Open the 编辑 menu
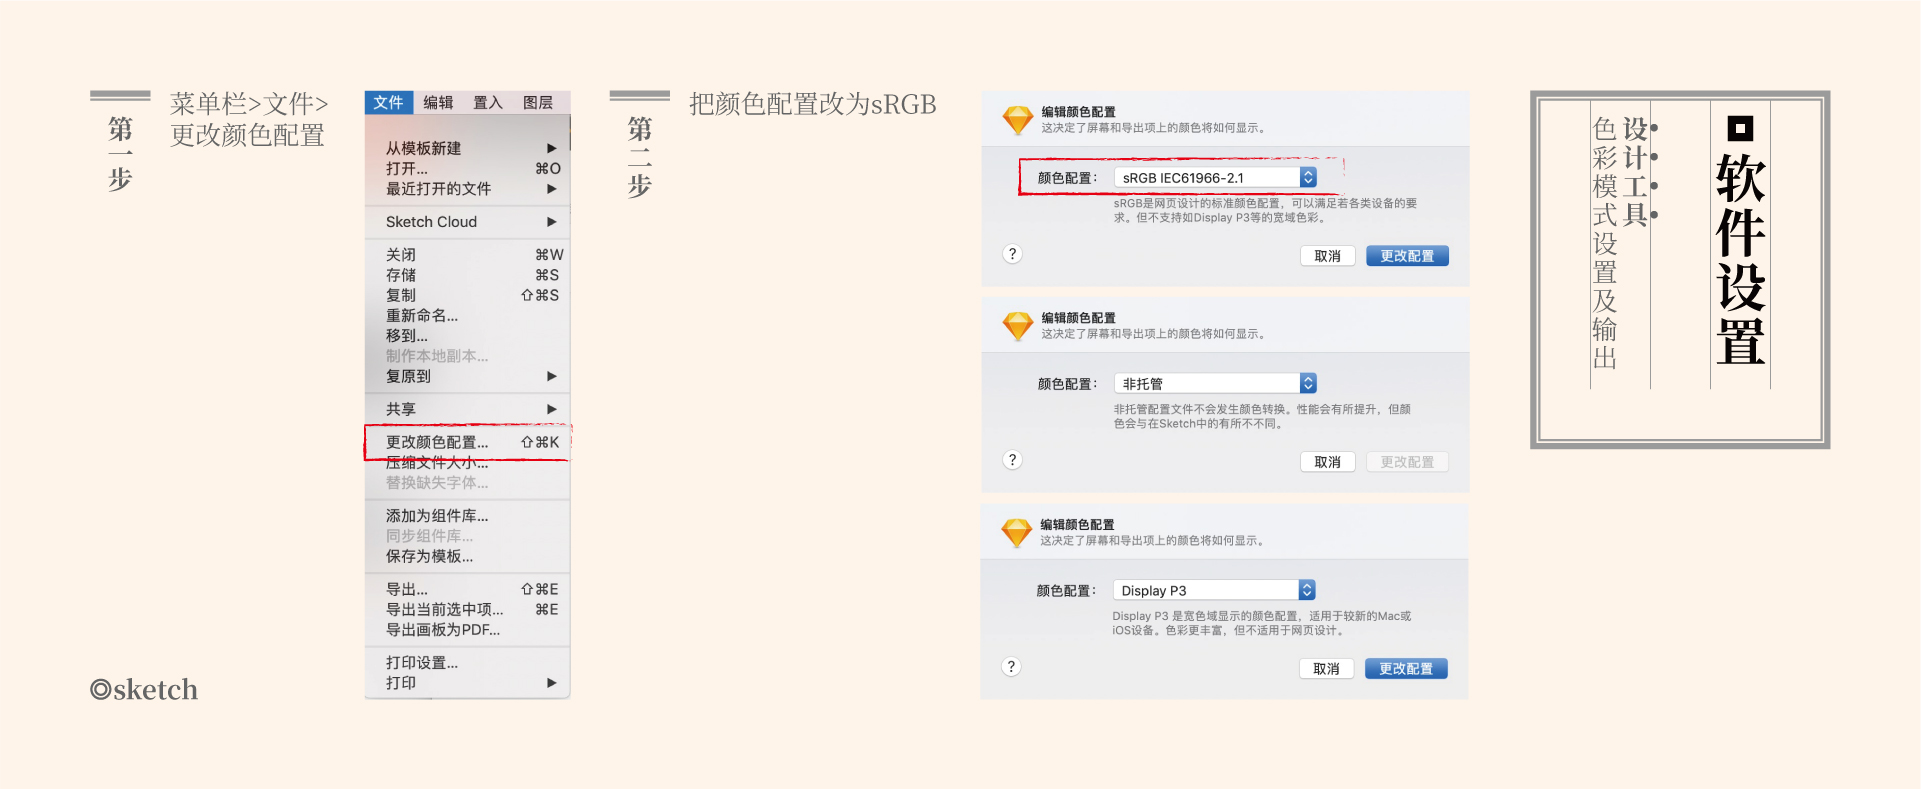The height and width of the screenshot is (789, 1921). (438, 102)
